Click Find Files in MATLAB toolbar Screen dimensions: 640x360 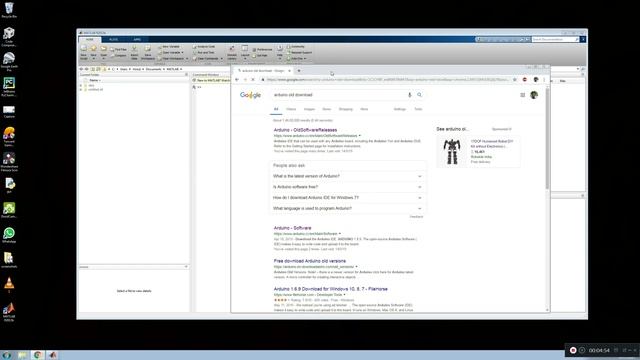(x=118, y=49)
